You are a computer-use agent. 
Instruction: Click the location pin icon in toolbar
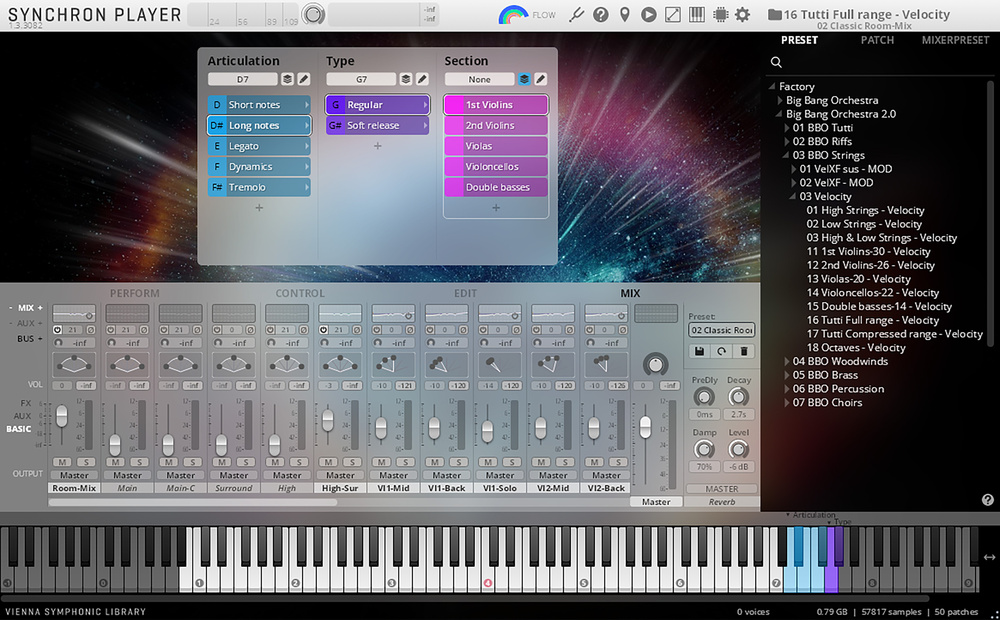tap(624, 14)
